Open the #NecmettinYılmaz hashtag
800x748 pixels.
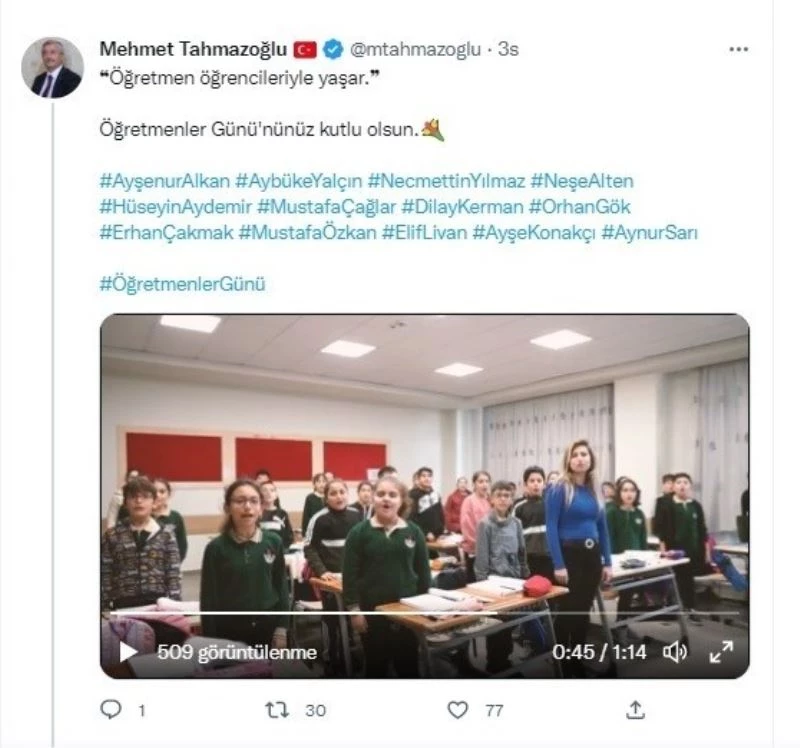[446, 181]
